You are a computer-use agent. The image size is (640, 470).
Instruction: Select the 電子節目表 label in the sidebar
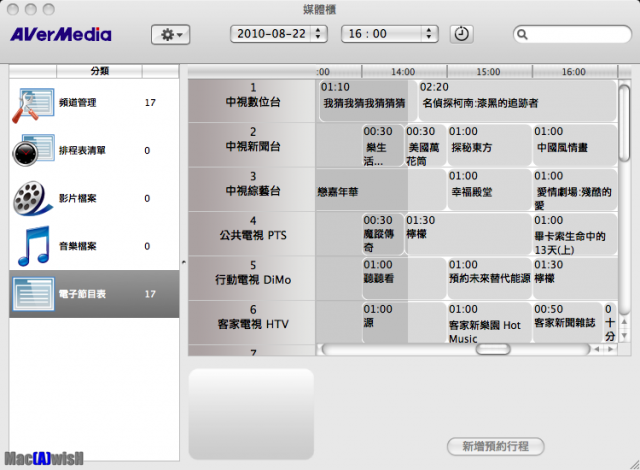click(x=82, y=294)
